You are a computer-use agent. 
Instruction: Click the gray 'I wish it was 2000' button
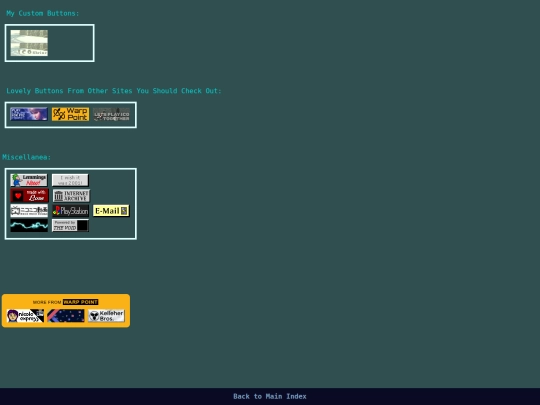70,180
